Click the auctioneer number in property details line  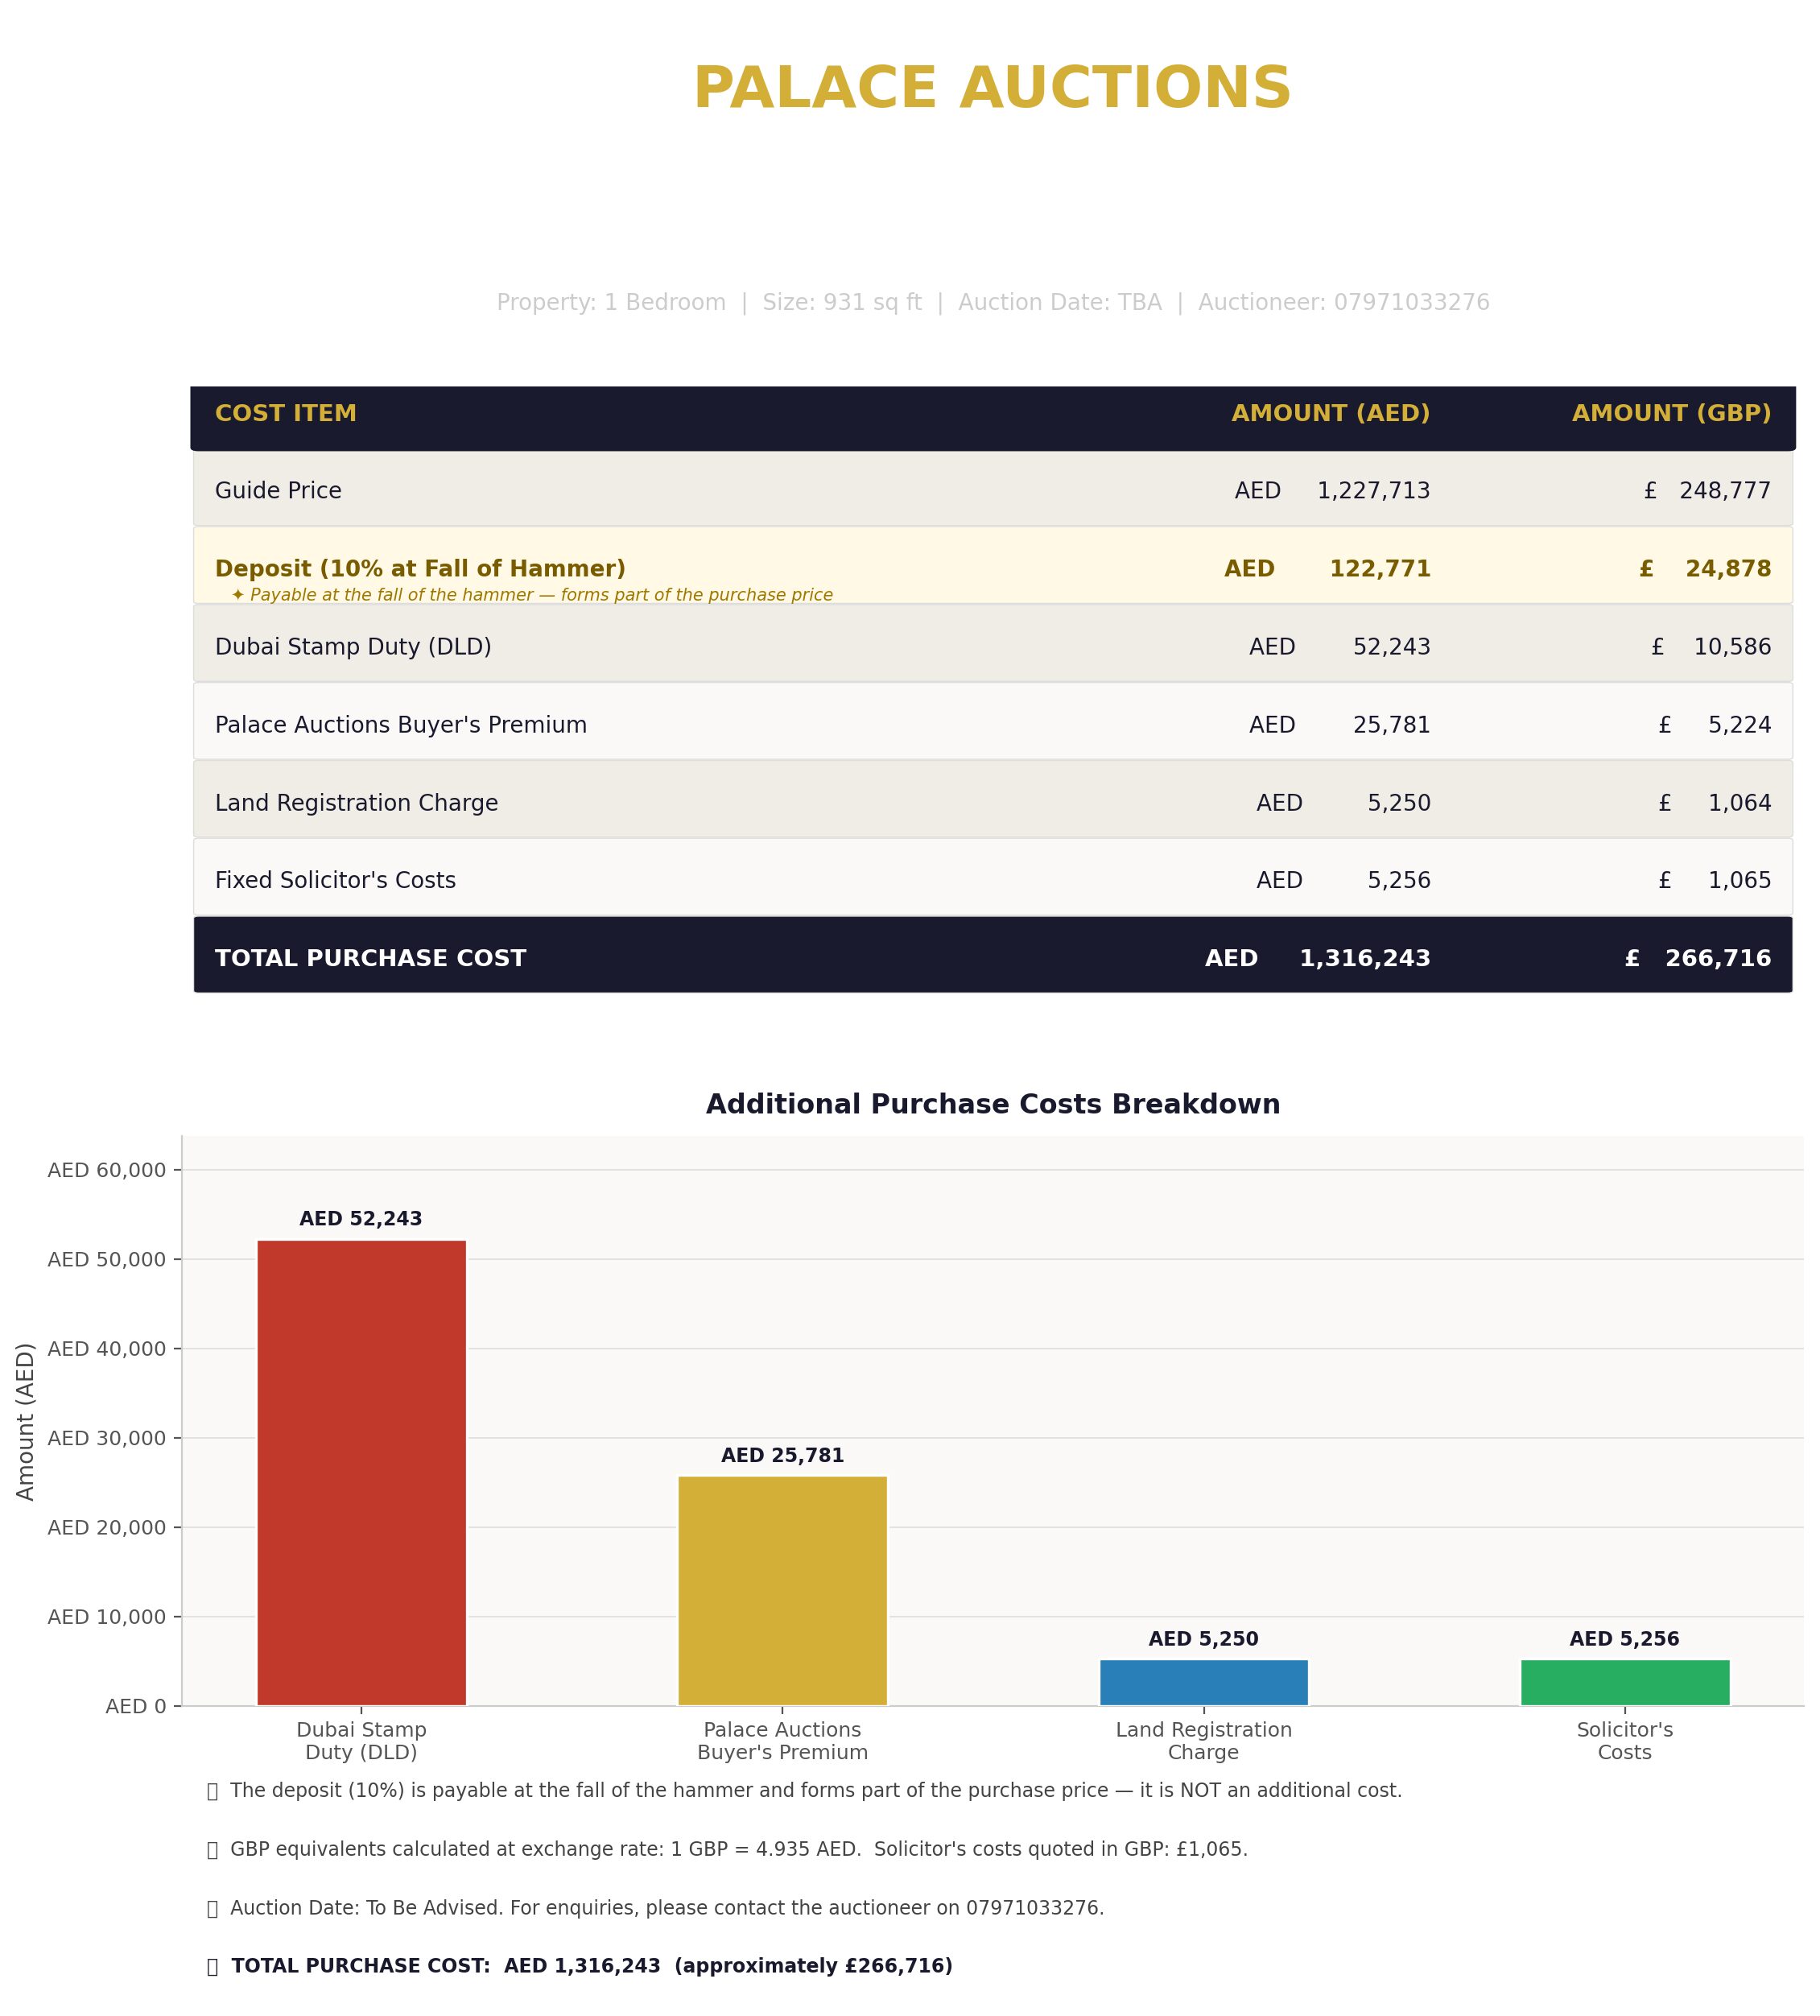1411,303
